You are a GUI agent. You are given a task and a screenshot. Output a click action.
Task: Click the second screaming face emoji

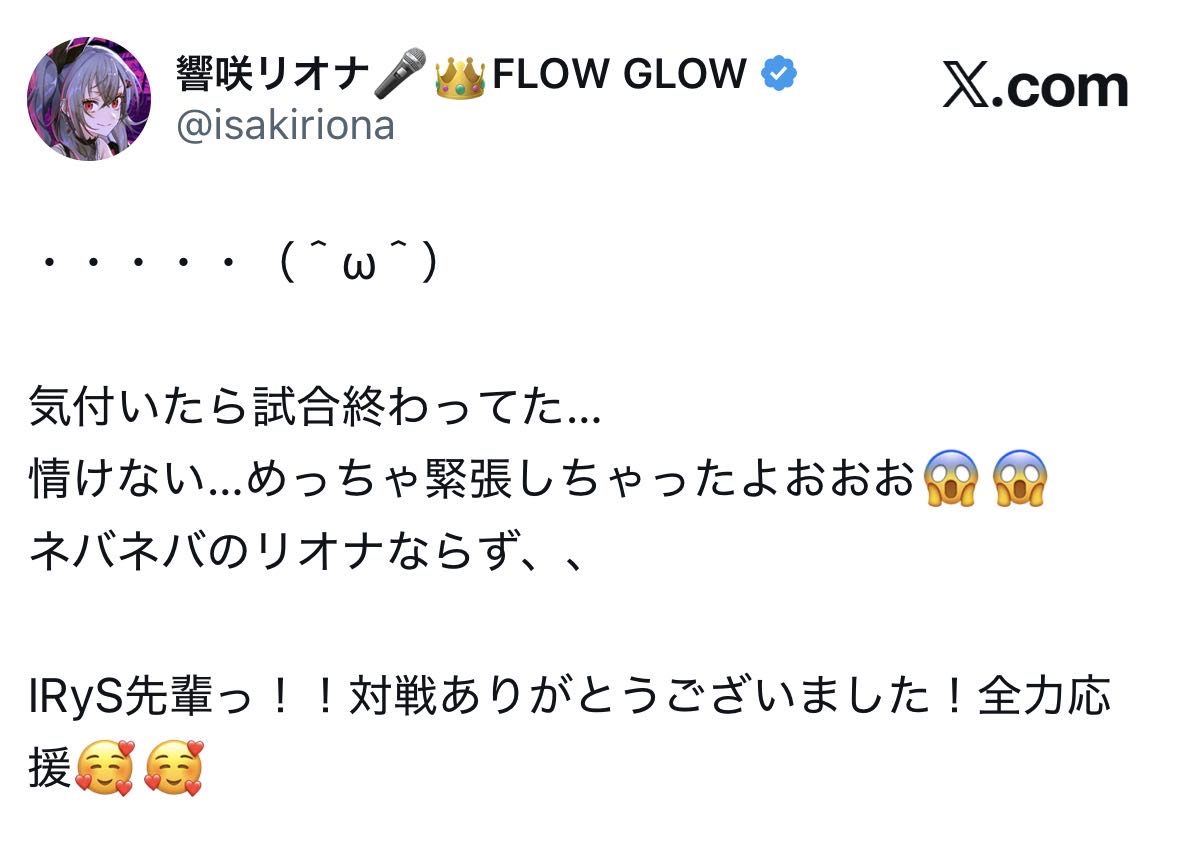pos(1019,480)
